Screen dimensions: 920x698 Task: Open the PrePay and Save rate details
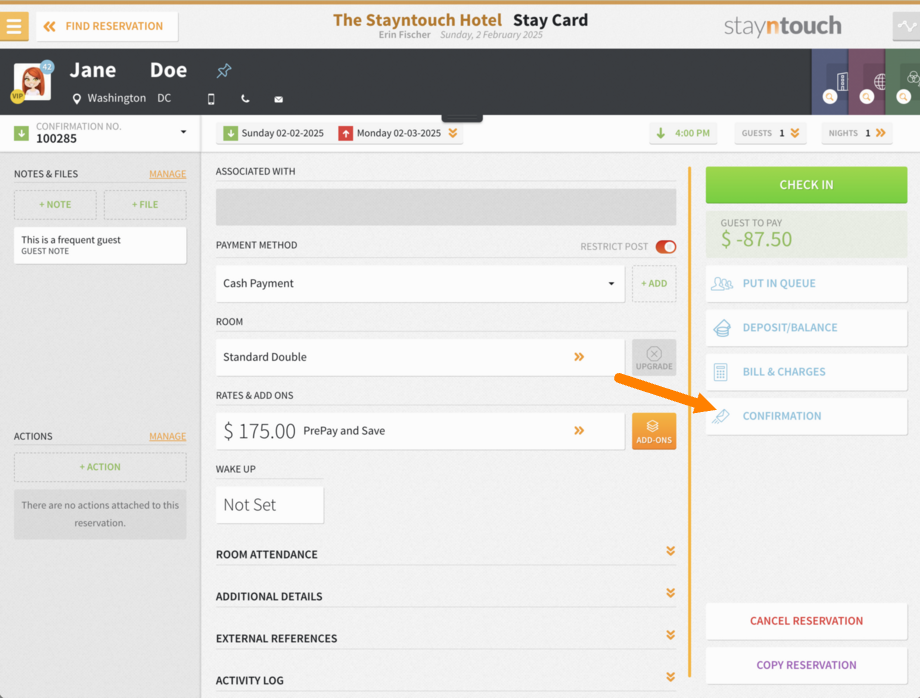420,431
